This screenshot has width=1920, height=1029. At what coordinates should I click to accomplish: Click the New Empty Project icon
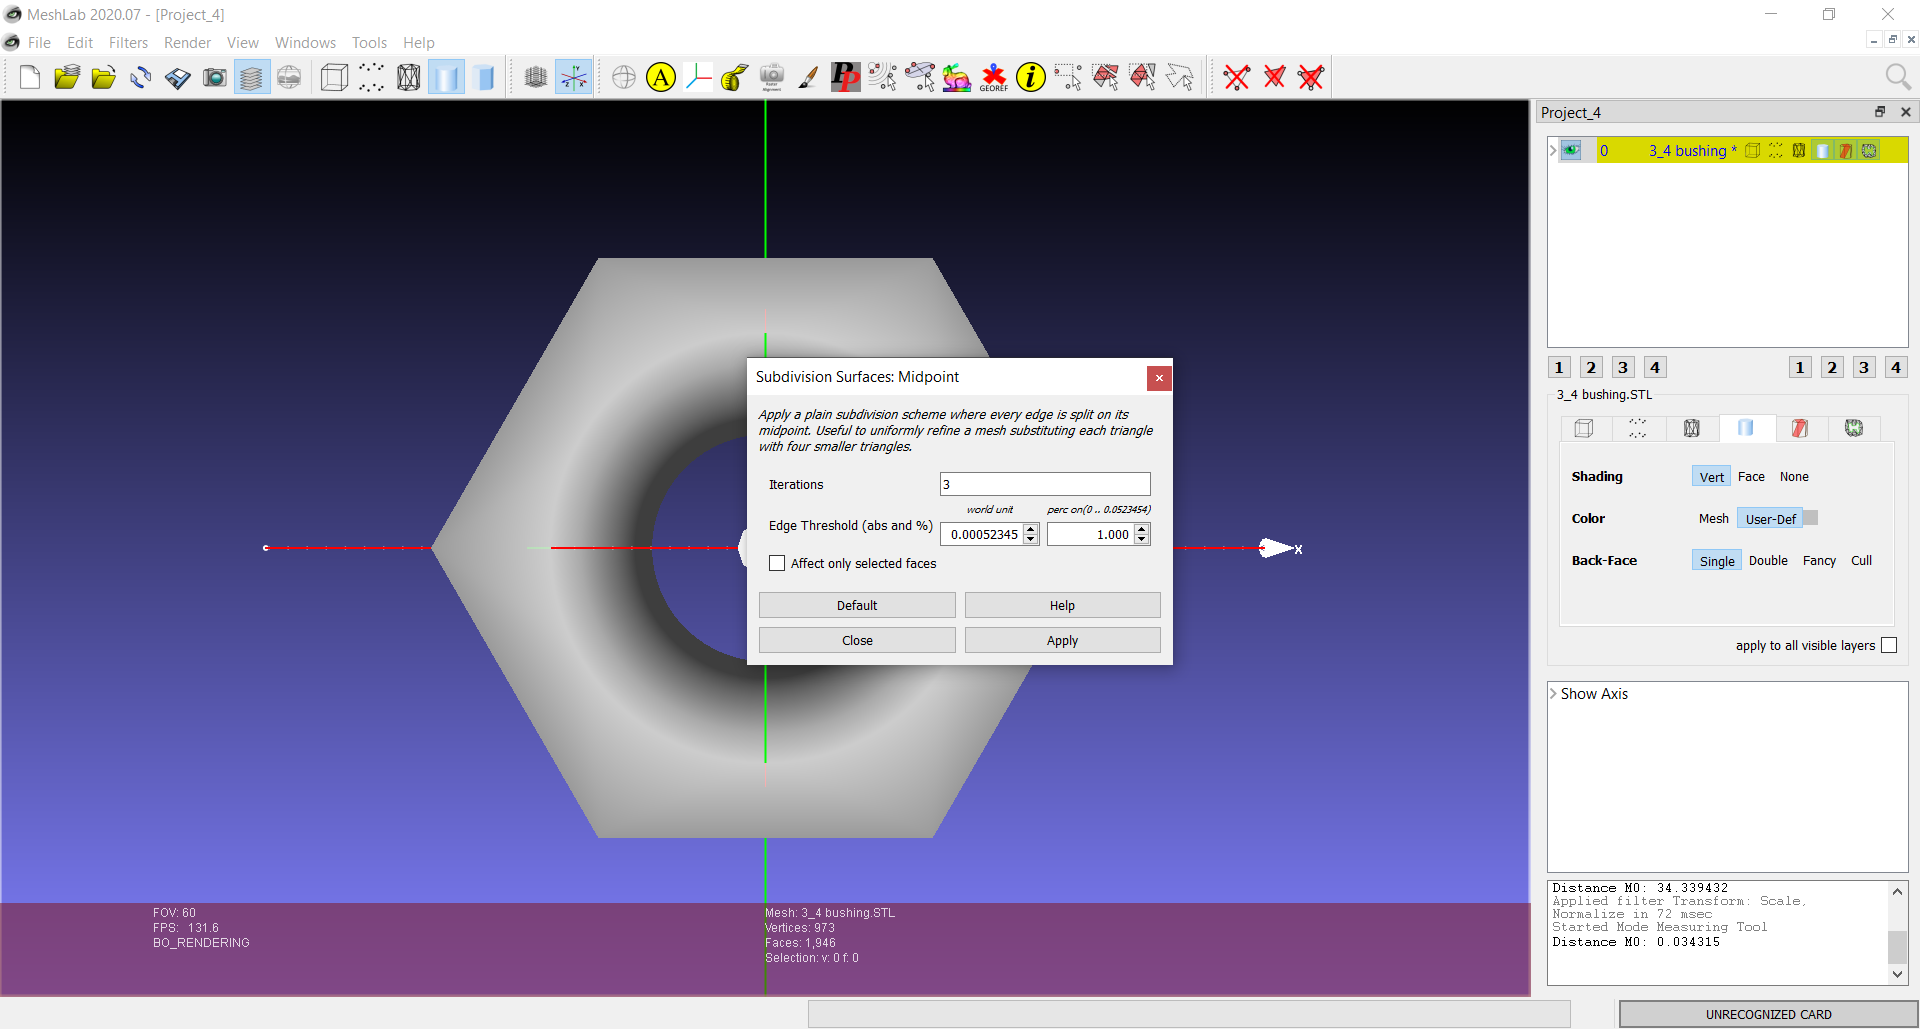[x=30, y=77]
